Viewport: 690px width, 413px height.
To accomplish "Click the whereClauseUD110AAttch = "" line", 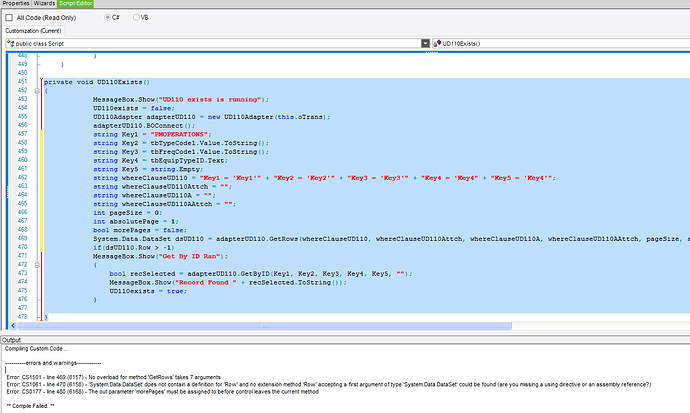I will coord(165,204).
